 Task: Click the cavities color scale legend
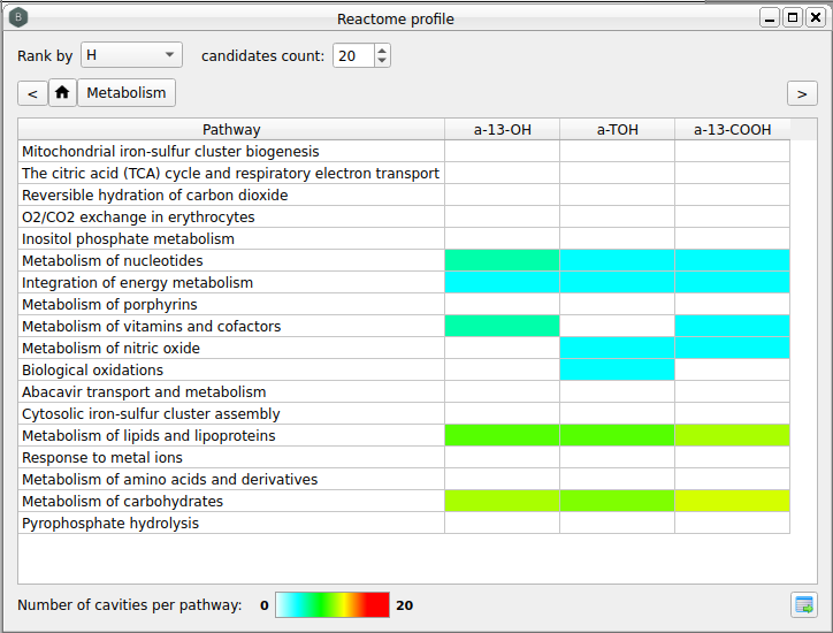333,605
